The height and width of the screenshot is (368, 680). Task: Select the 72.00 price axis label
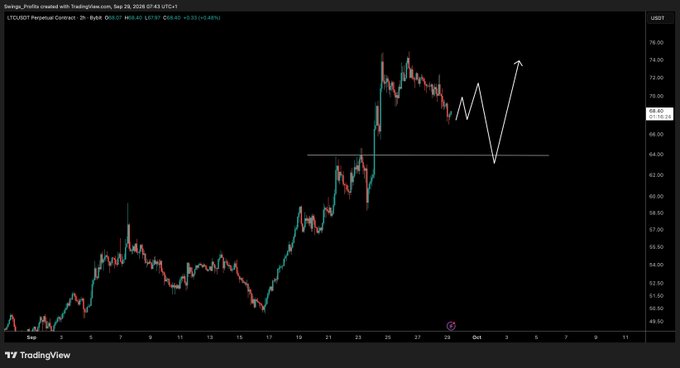coord(656,78)
